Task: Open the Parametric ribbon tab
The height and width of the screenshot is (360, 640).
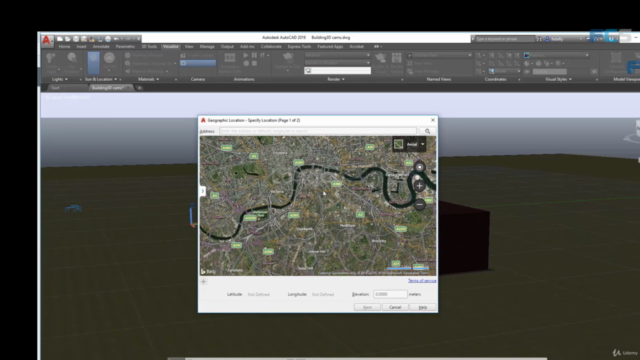Action: tap(125, 47)
